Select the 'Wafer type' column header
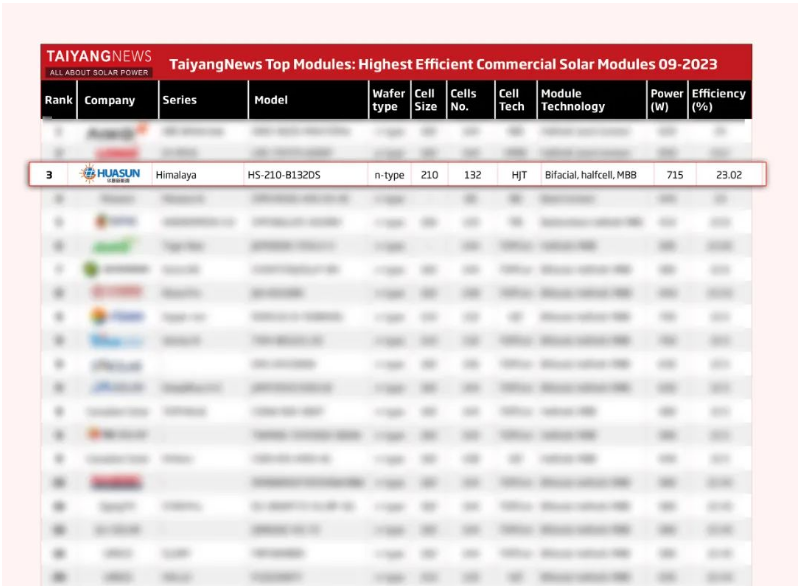 (388, 100)
